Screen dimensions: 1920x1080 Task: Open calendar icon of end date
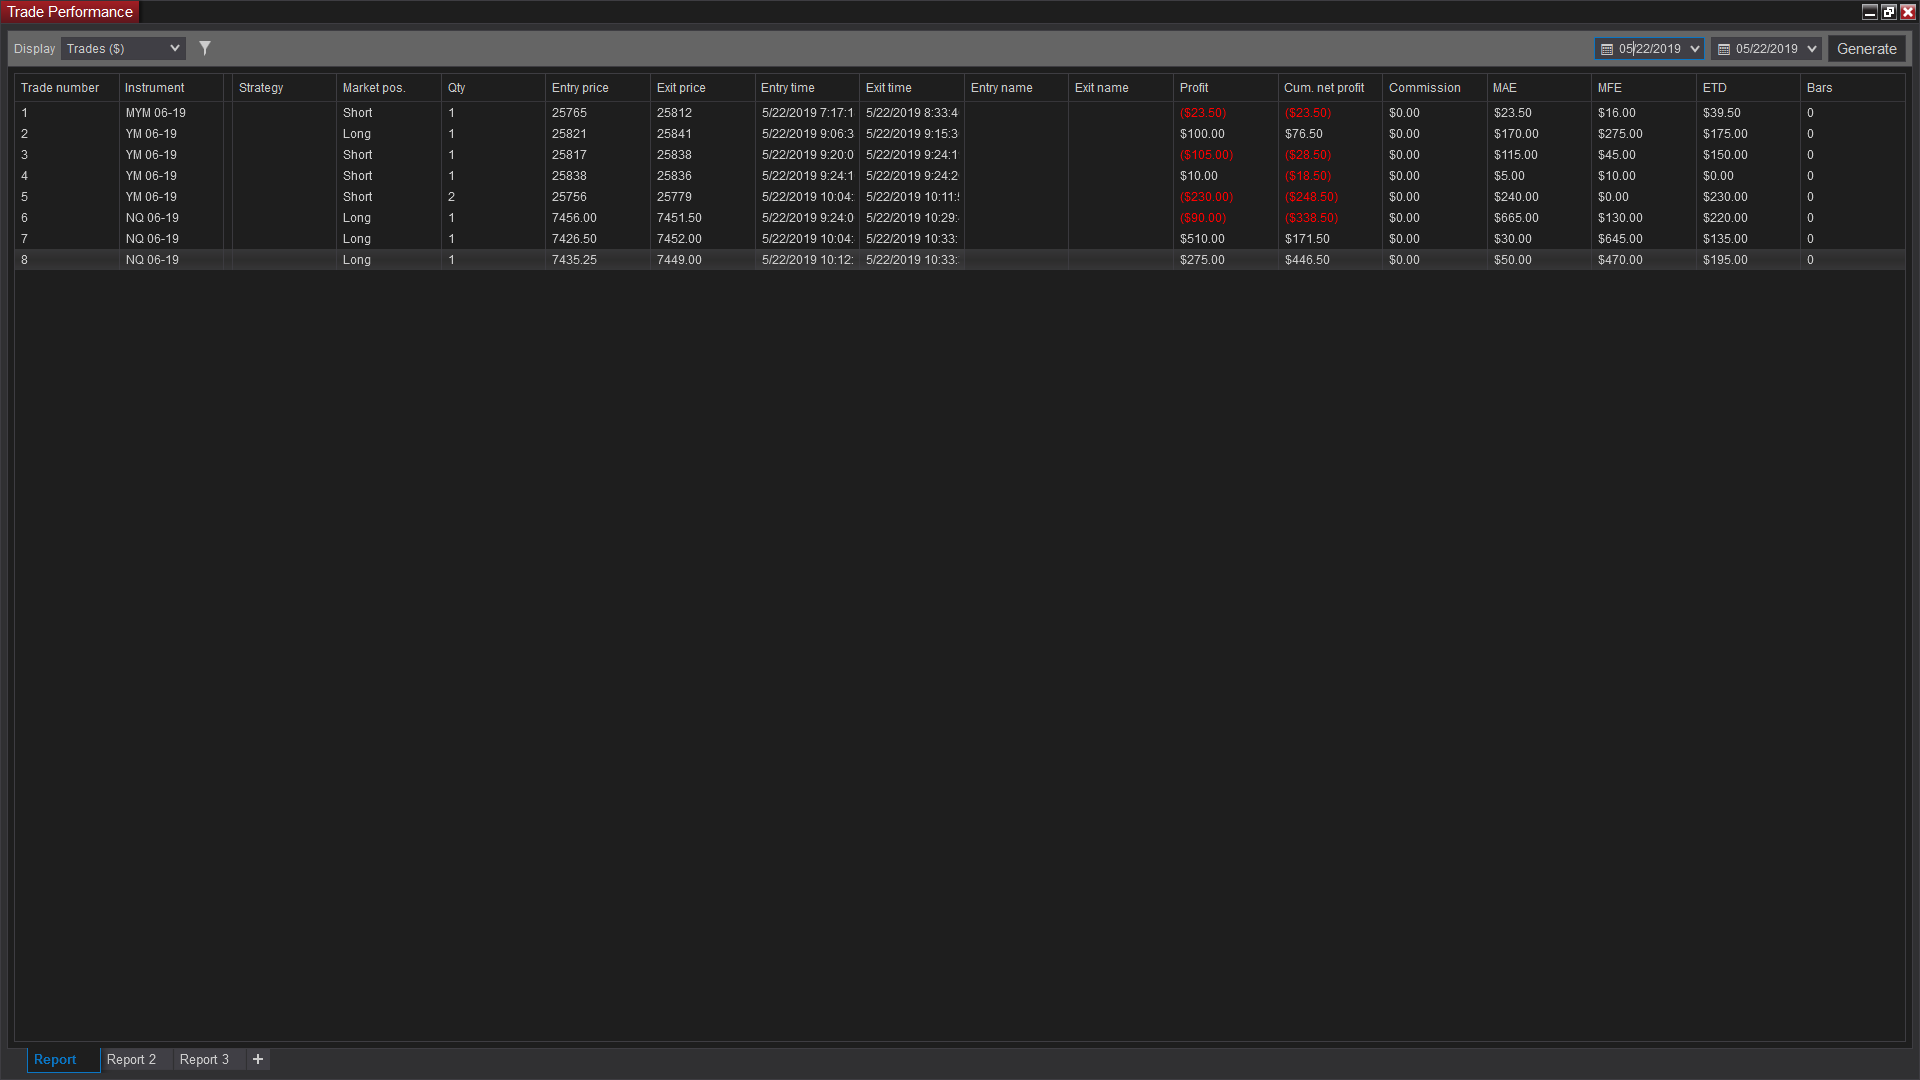click(1724, 49)
